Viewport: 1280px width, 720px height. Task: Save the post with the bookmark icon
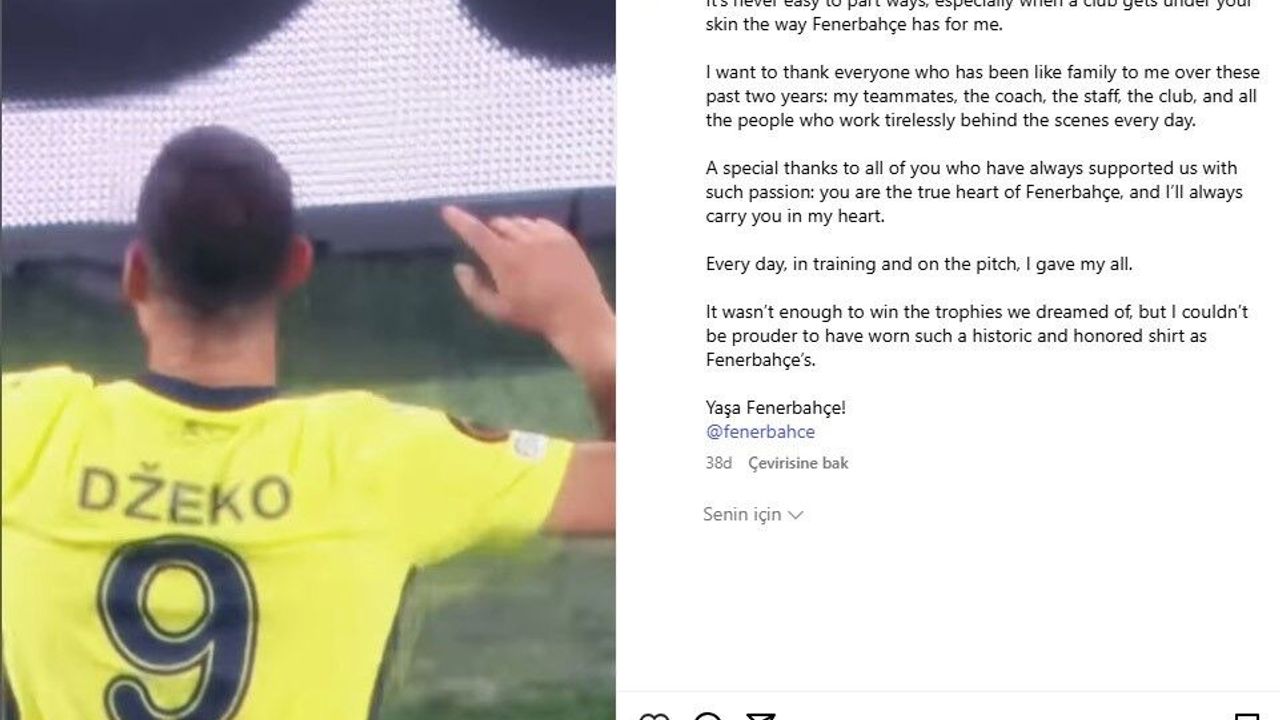point(1247,716)
